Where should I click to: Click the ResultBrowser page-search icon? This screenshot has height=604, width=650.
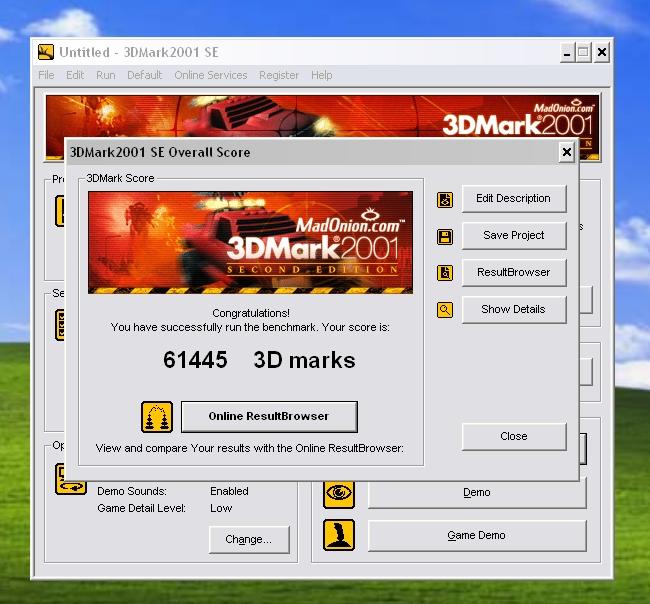point(445,273)
